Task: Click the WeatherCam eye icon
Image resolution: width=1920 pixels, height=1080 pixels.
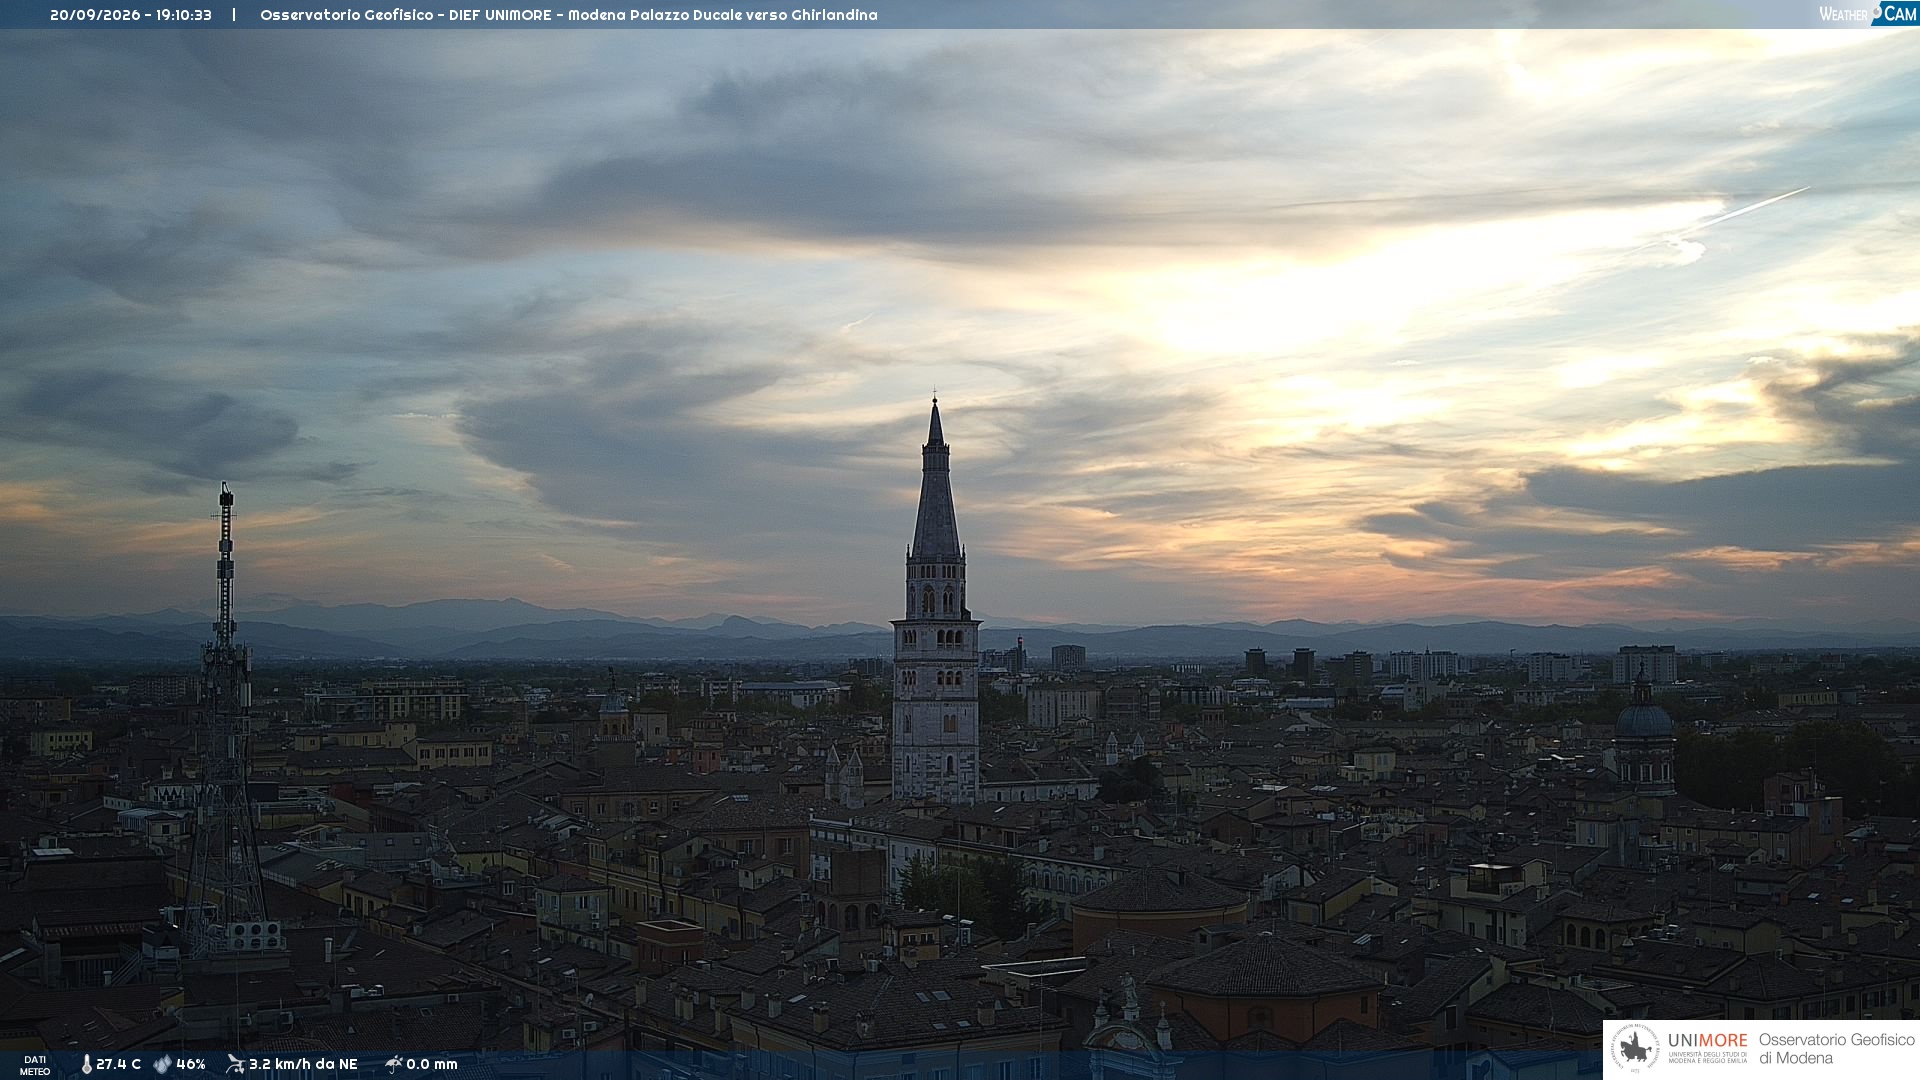Action: [1876, 11]
